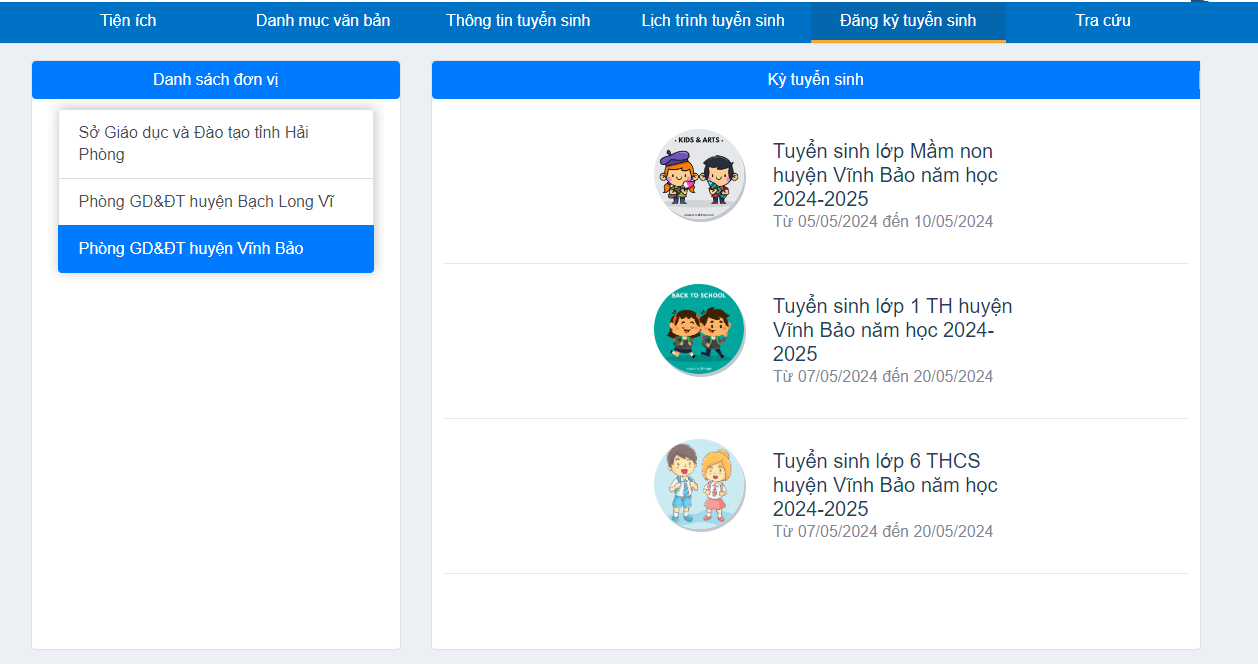
Task: Click the 05/05/2024 đến 10/05/2024 date text
Action: pos(882,222)
